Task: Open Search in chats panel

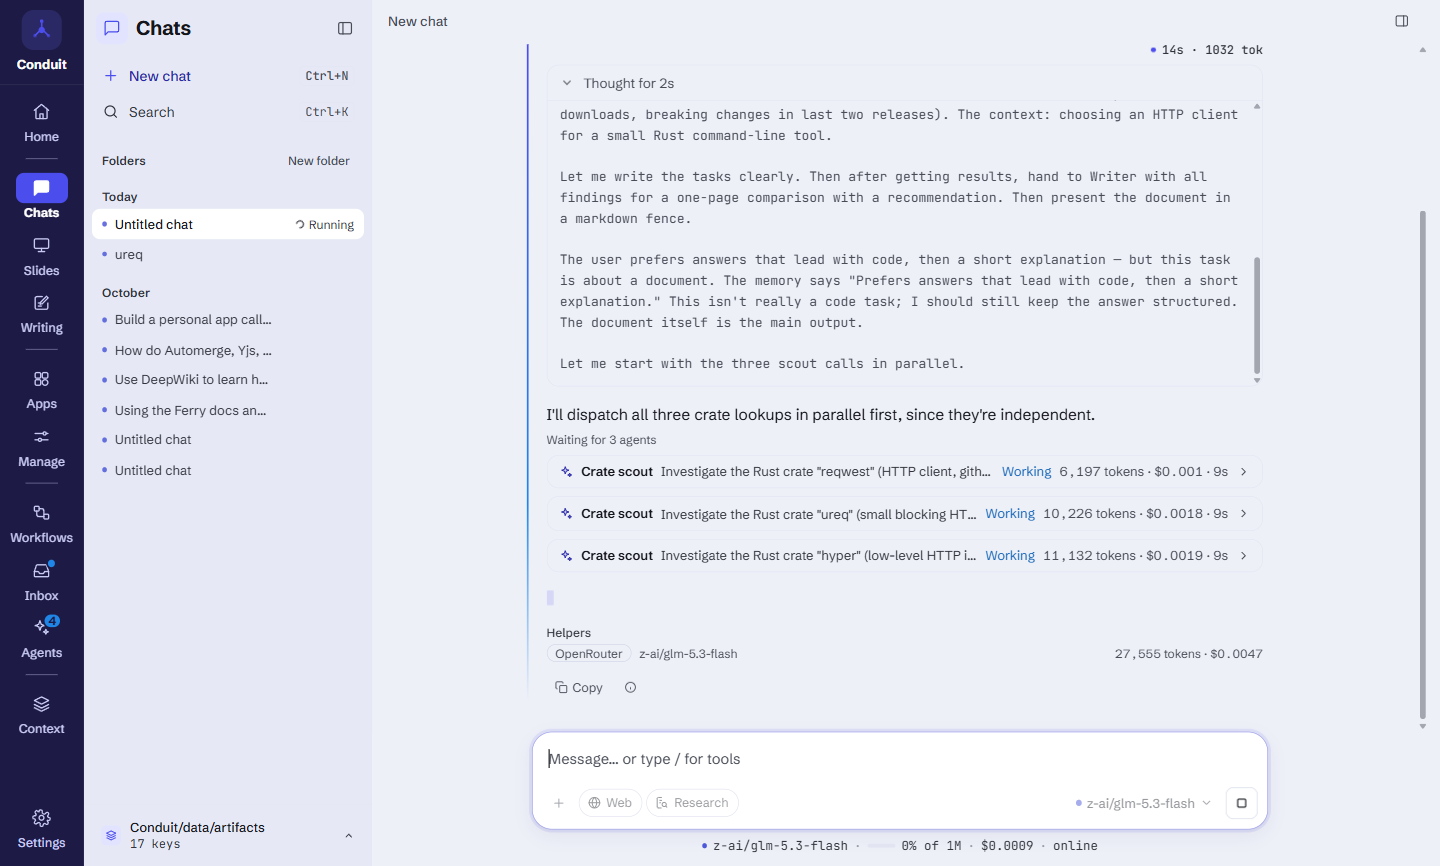Action: pyautogui.click(x=228, y=112)
